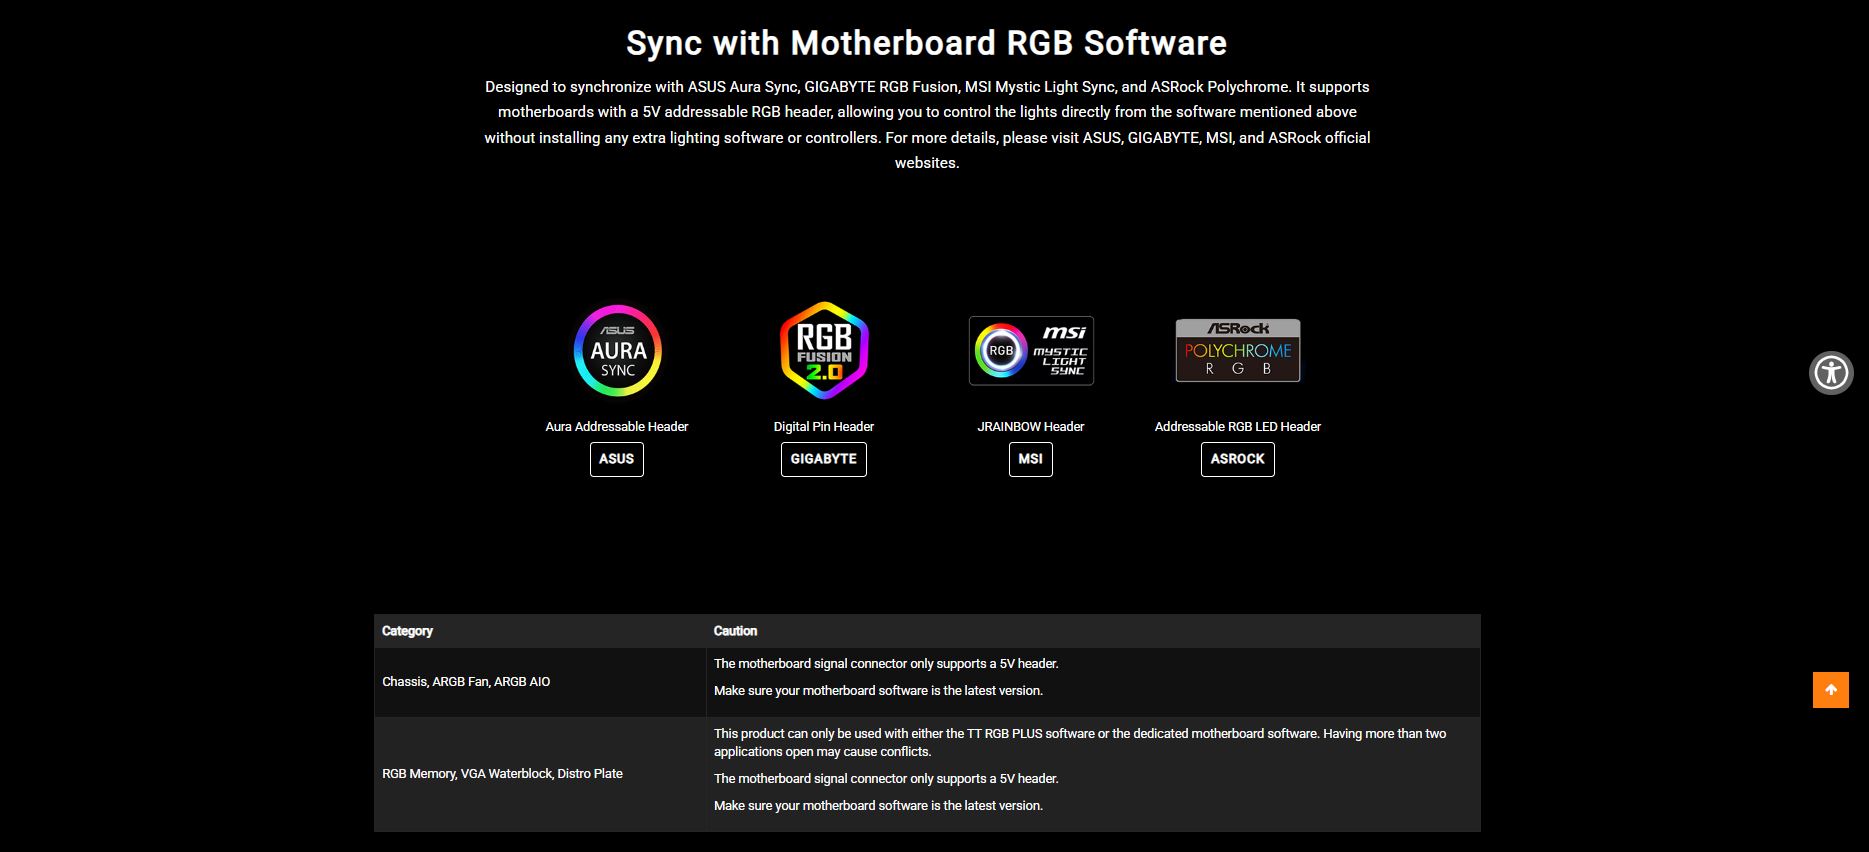Open the ASUS website button
1869x852 pixels.
[617, 459]
